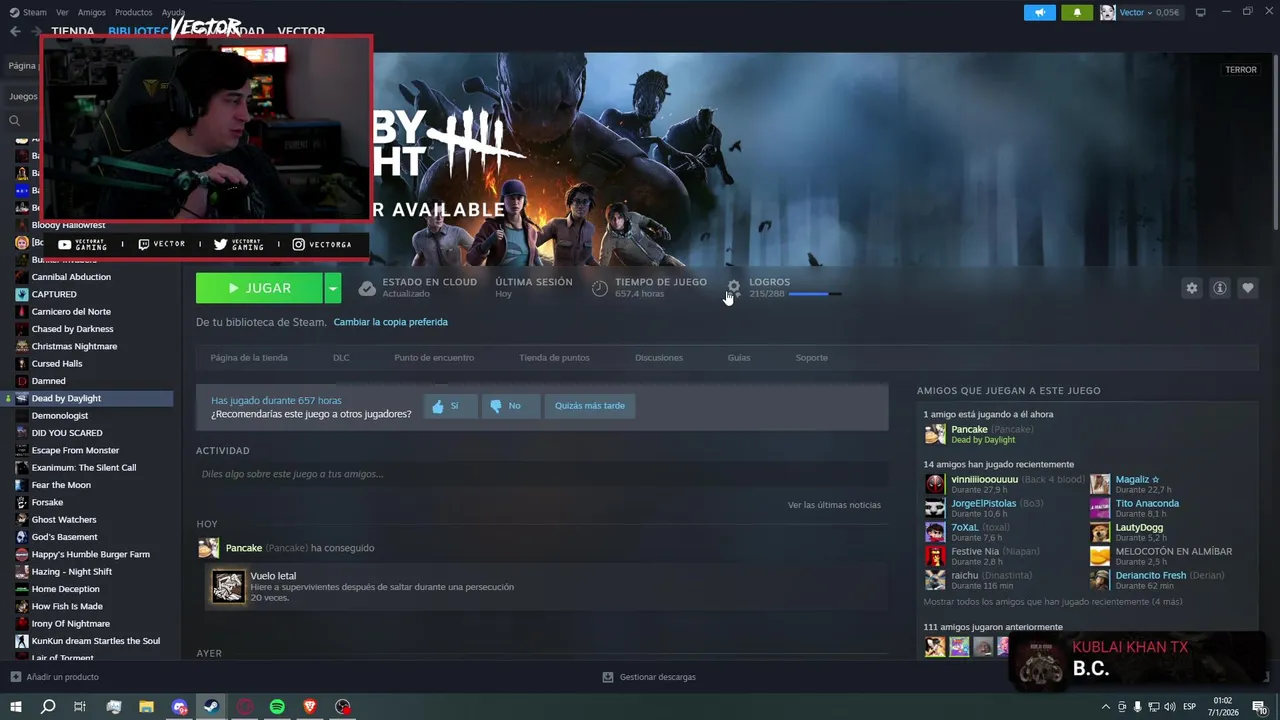Image resolution: width=1280 pixels, height=720 pixels.
Task: Open LOGROS achievements section
Action: (769, 282)
